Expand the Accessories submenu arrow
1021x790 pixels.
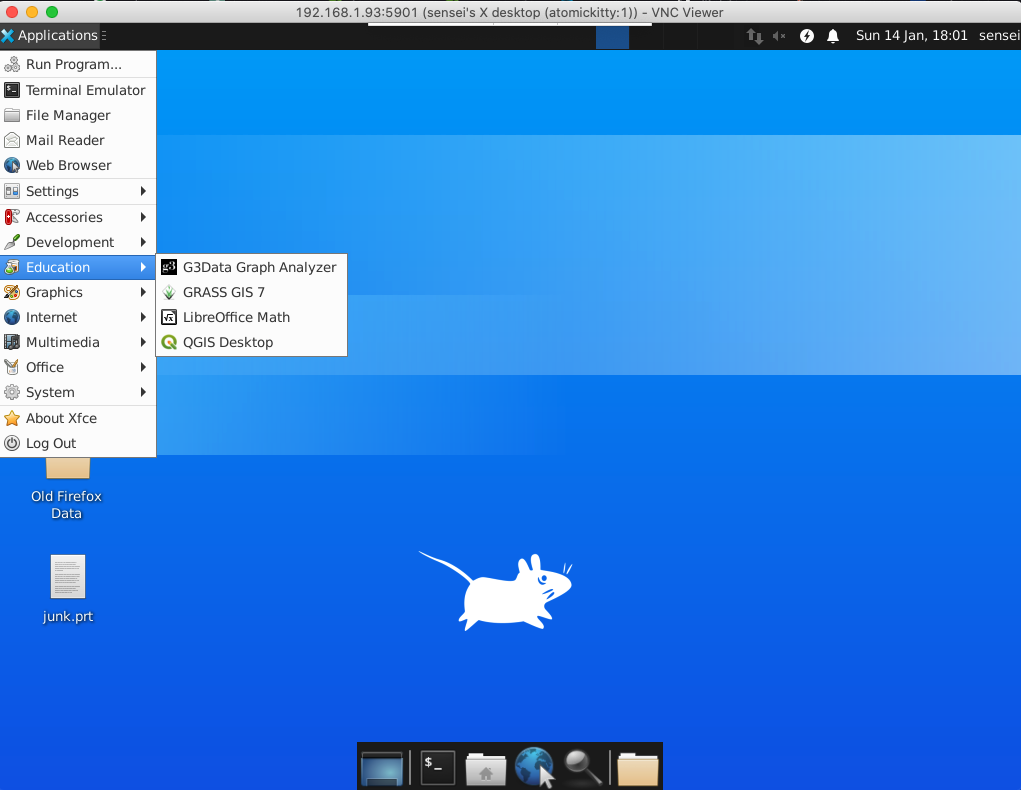click(x=143, y=217)
